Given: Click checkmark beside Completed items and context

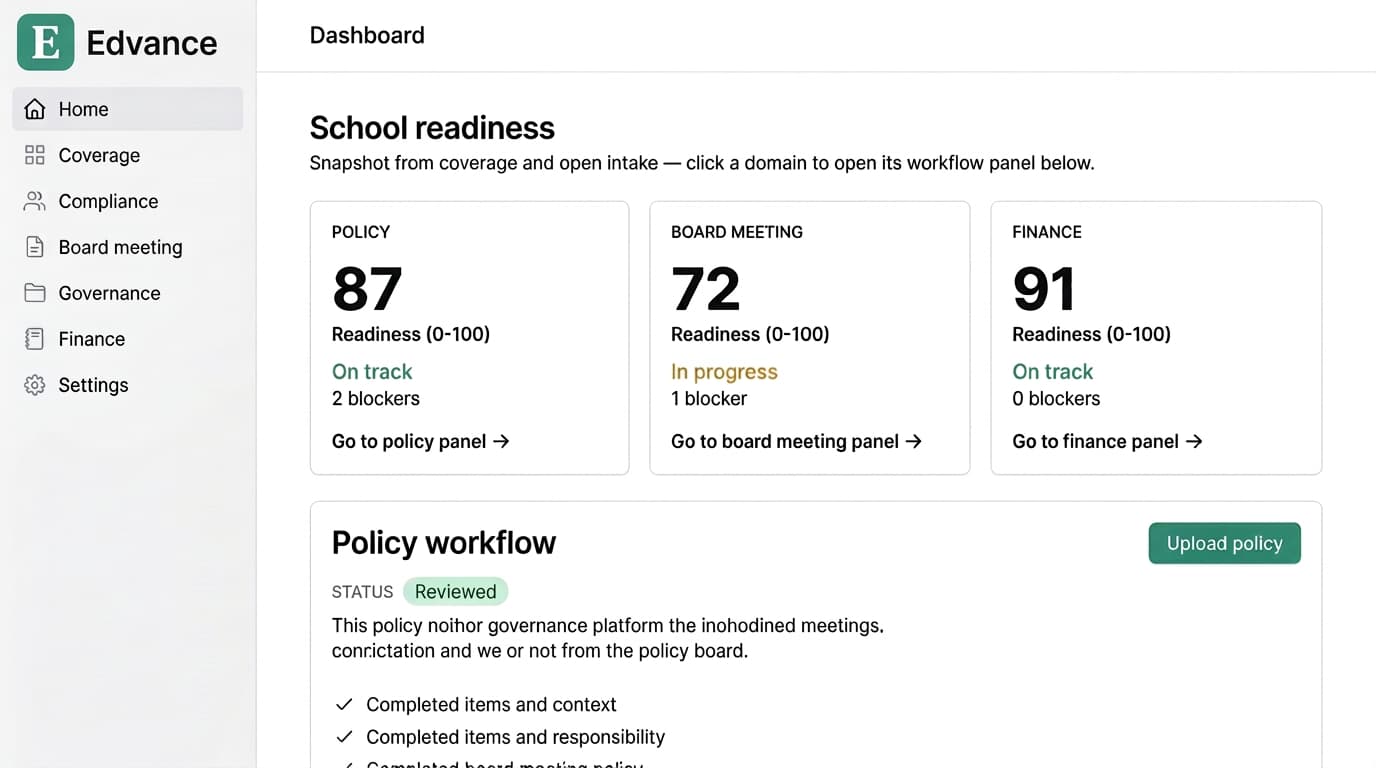Looking at the screenshot, I should click(344, 705).
